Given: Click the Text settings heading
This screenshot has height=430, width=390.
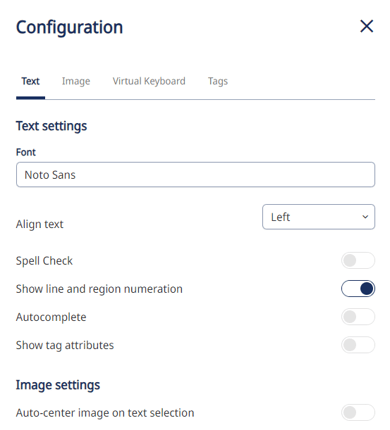Looking at the screenshot, I should click(x=51, y=126).
